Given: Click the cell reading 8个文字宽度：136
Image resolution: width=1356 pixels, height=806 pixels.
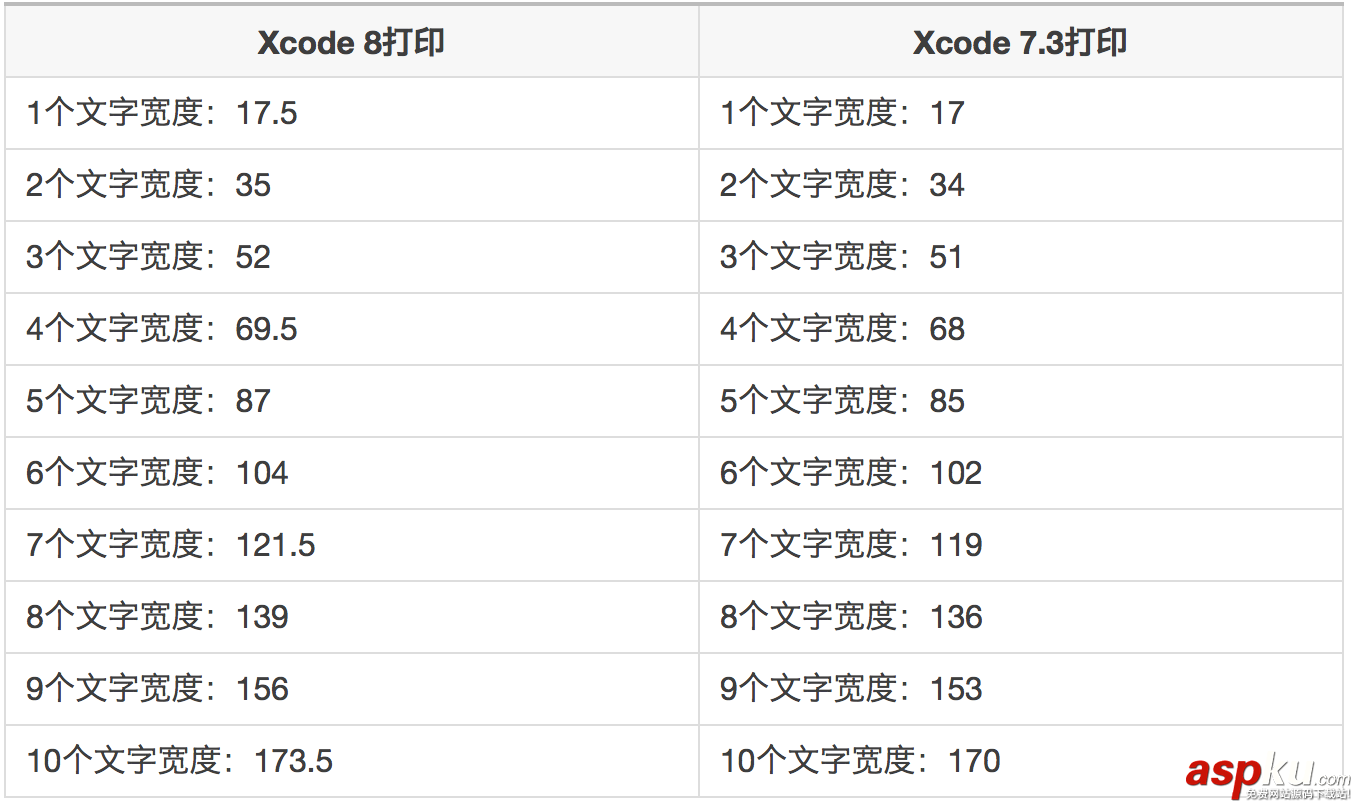Looking at the screenshot, I should pos(851,617).
